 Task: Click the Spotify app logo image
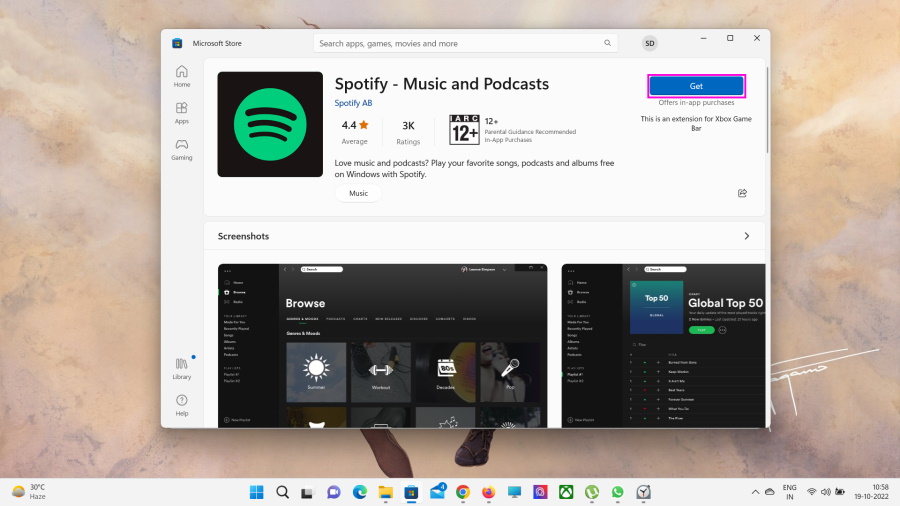click(x=270, y=124)
